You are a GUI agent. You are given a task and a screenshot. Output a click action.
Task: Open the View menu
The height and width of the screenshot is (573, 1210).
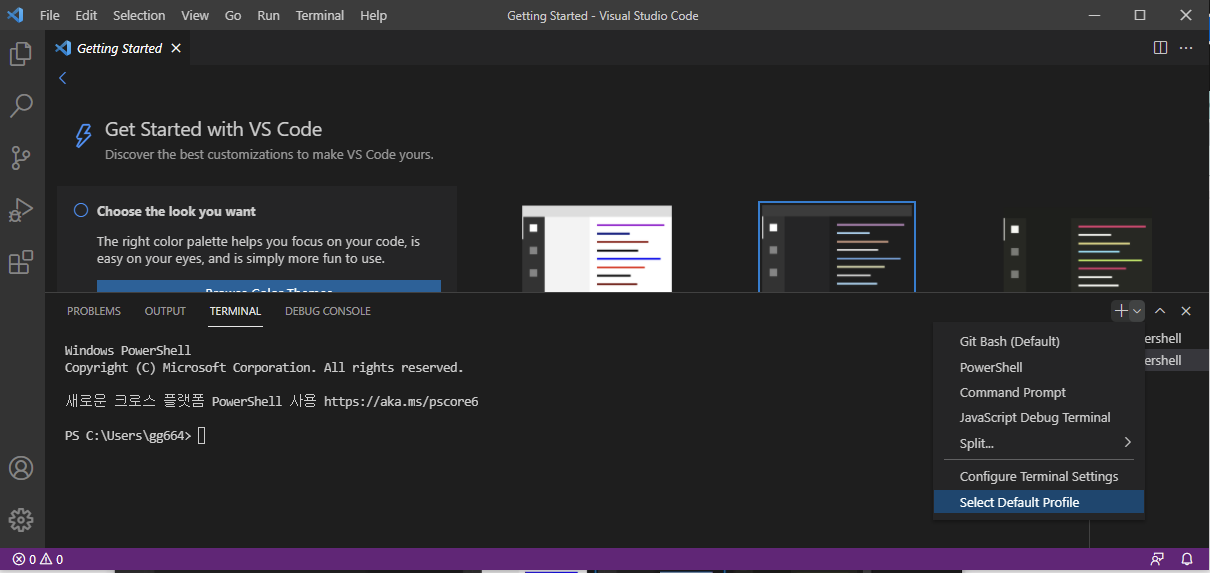pos(195,15)
